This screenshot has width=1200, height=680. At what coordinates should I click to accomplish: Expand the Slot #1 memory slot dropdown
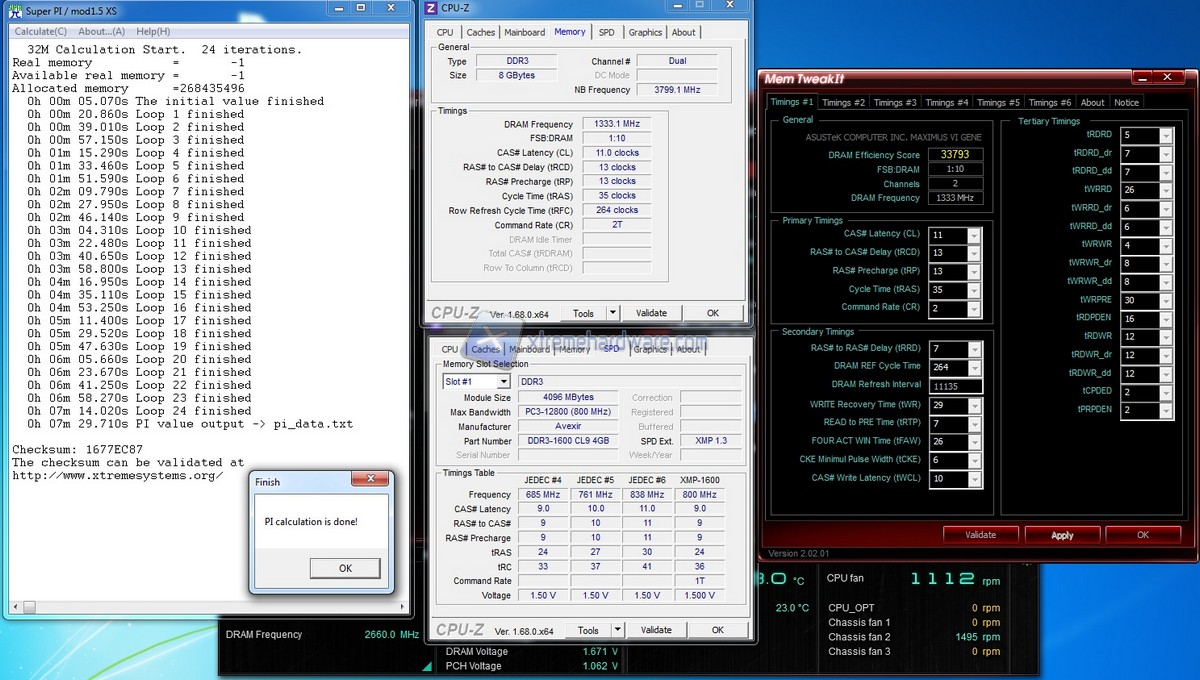click(x=503, y=381)
